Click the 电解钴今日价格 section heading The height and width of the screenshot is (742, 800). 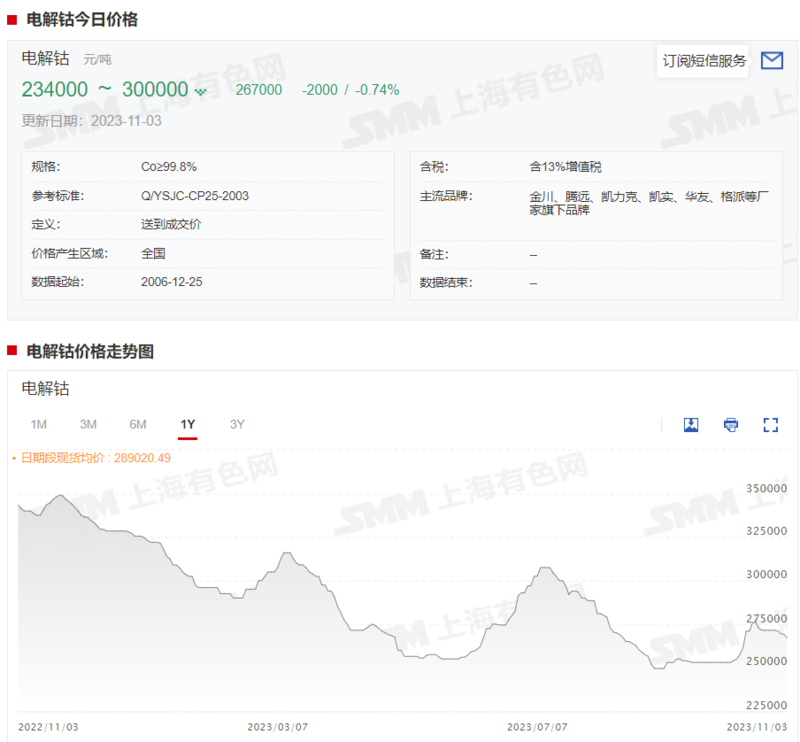click(82, 20)
